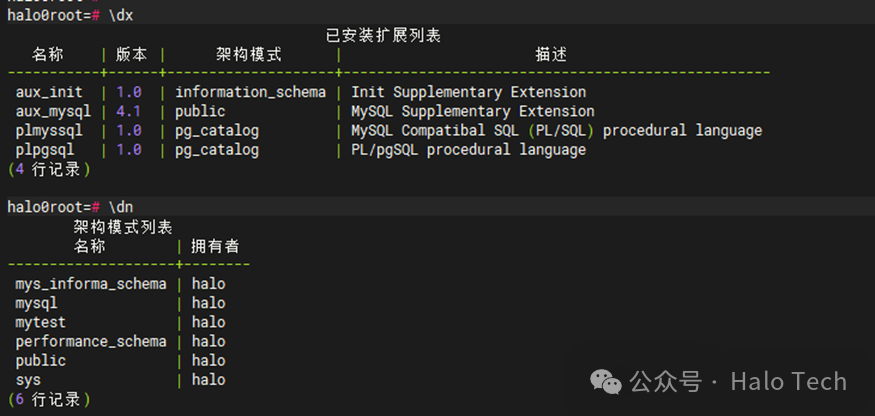Click the 已安装扩展列表 table title
The image size is (875, 416).
pos(383,35)
